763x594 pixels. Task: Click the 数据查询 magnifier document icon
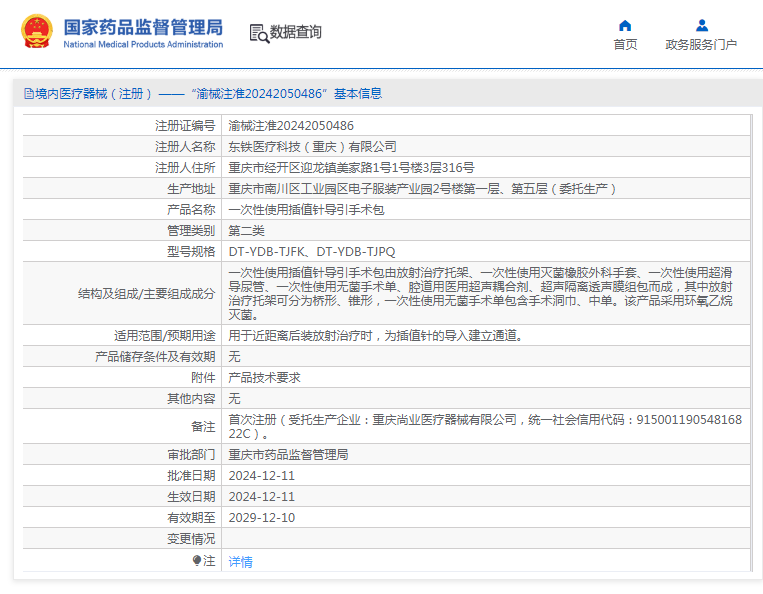click(x=258, y=33)
